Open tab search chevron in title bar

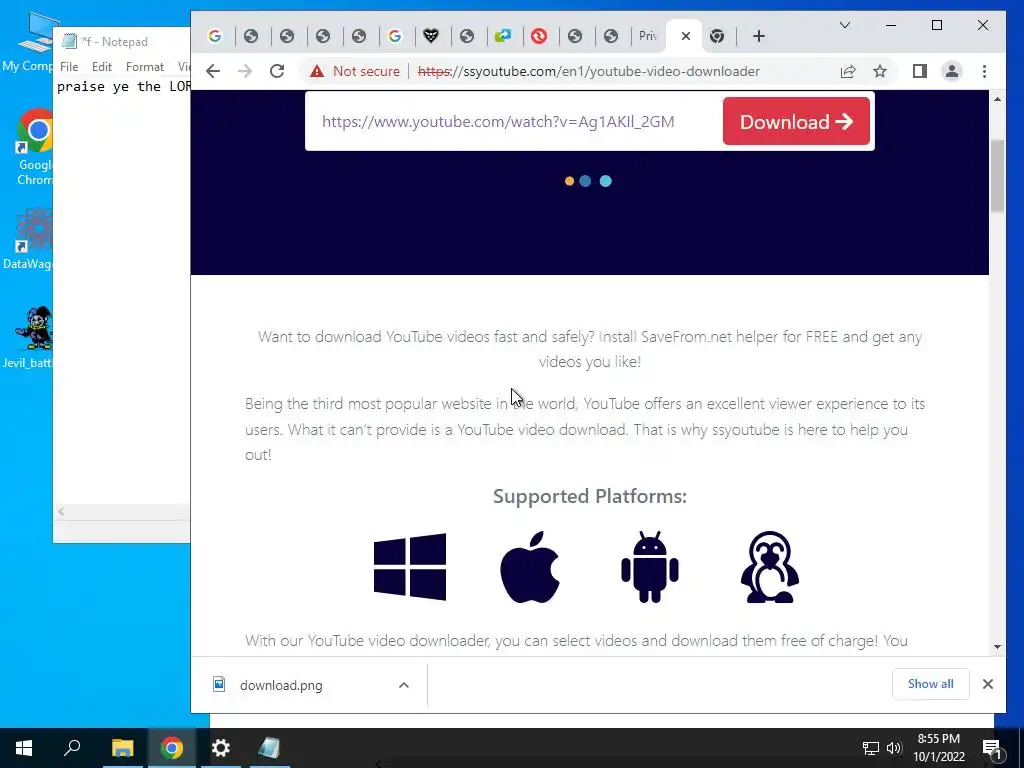(x=845, y=25)
